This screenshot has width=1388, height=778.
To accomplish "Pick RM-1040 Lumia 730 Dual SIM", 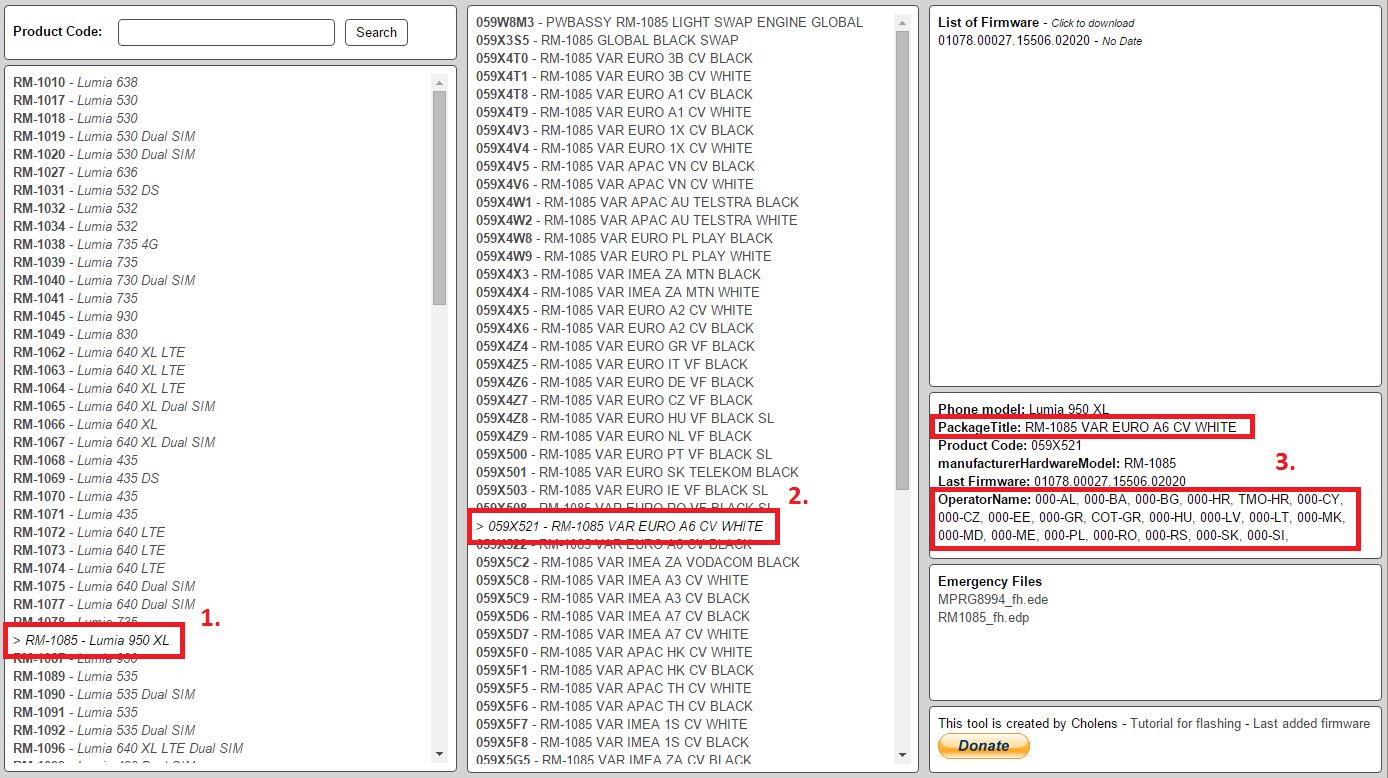I will point(104,280).
